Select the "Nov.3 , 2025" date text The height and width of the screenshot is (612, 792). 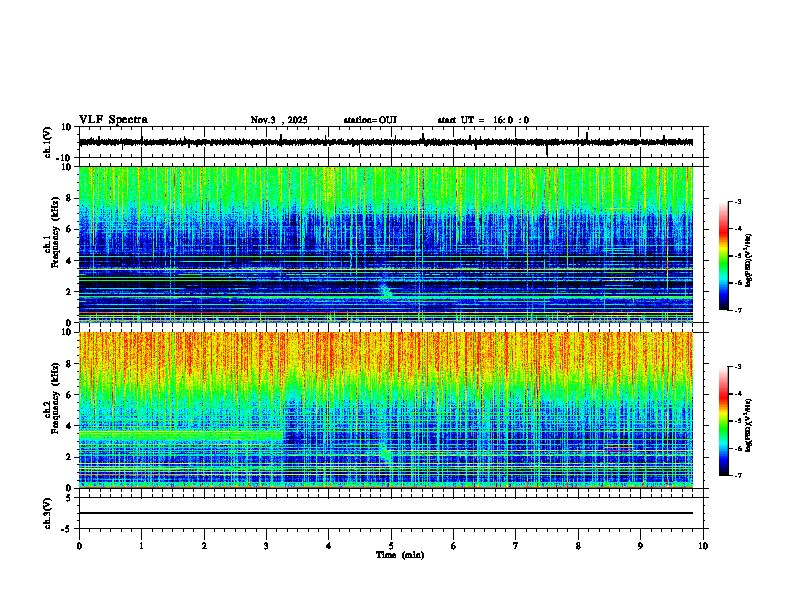click(279, 120)
